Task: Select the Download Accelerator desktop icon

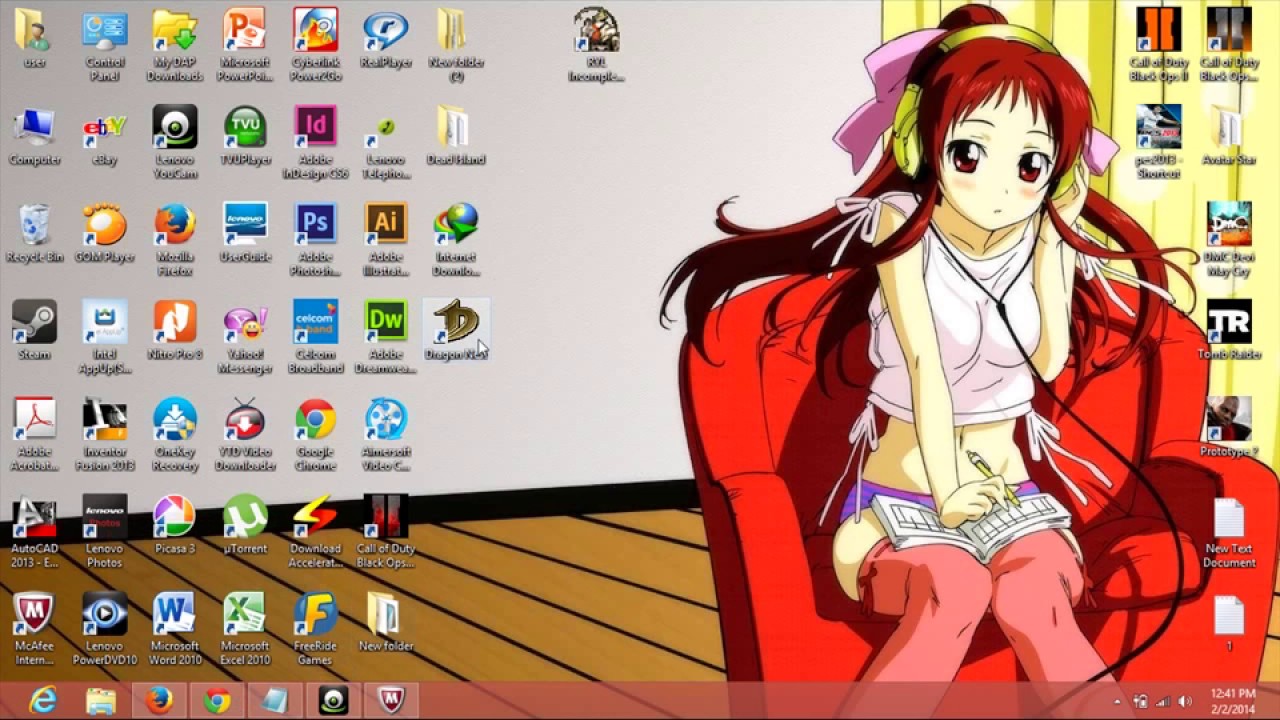Action: coord(315,532)
